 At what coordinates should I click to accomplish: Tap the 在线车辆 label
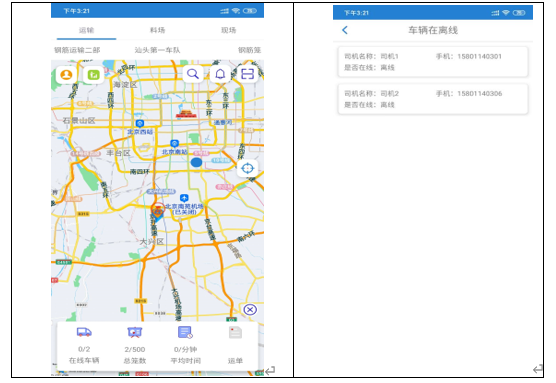coord(84,361)
